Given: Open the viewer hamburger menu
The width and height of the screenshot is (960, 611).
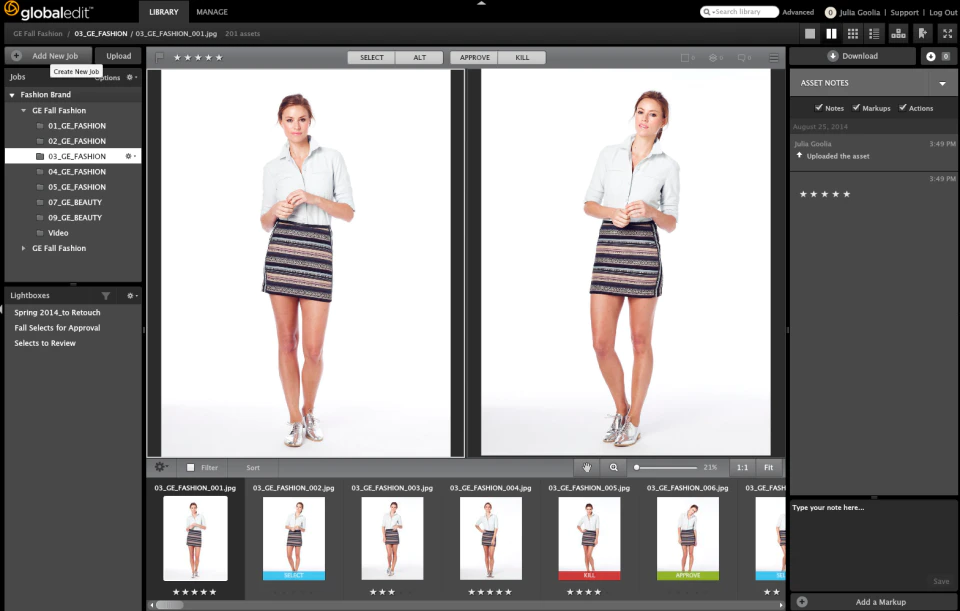Looking at the screenshot, I should click(x=774, y=58).
